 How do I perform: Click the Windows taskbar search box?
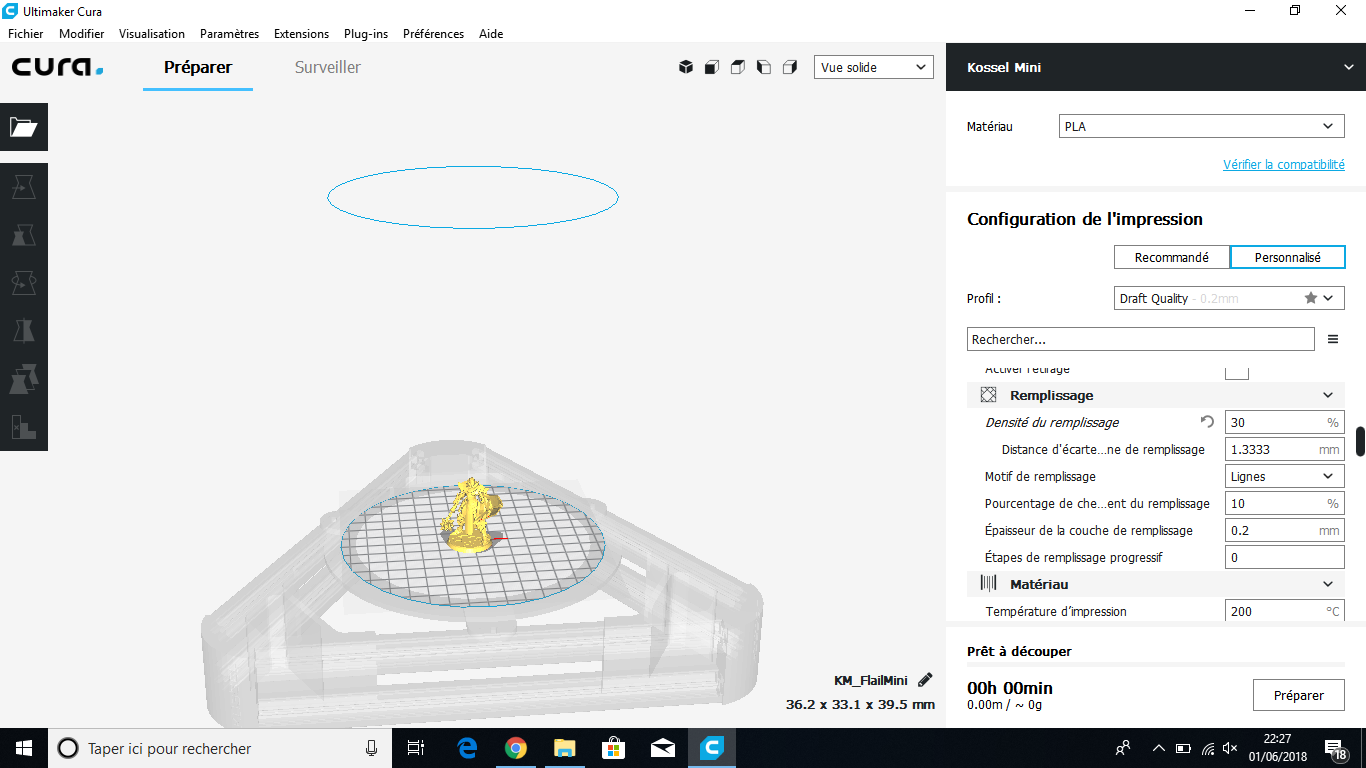(220, 748)
